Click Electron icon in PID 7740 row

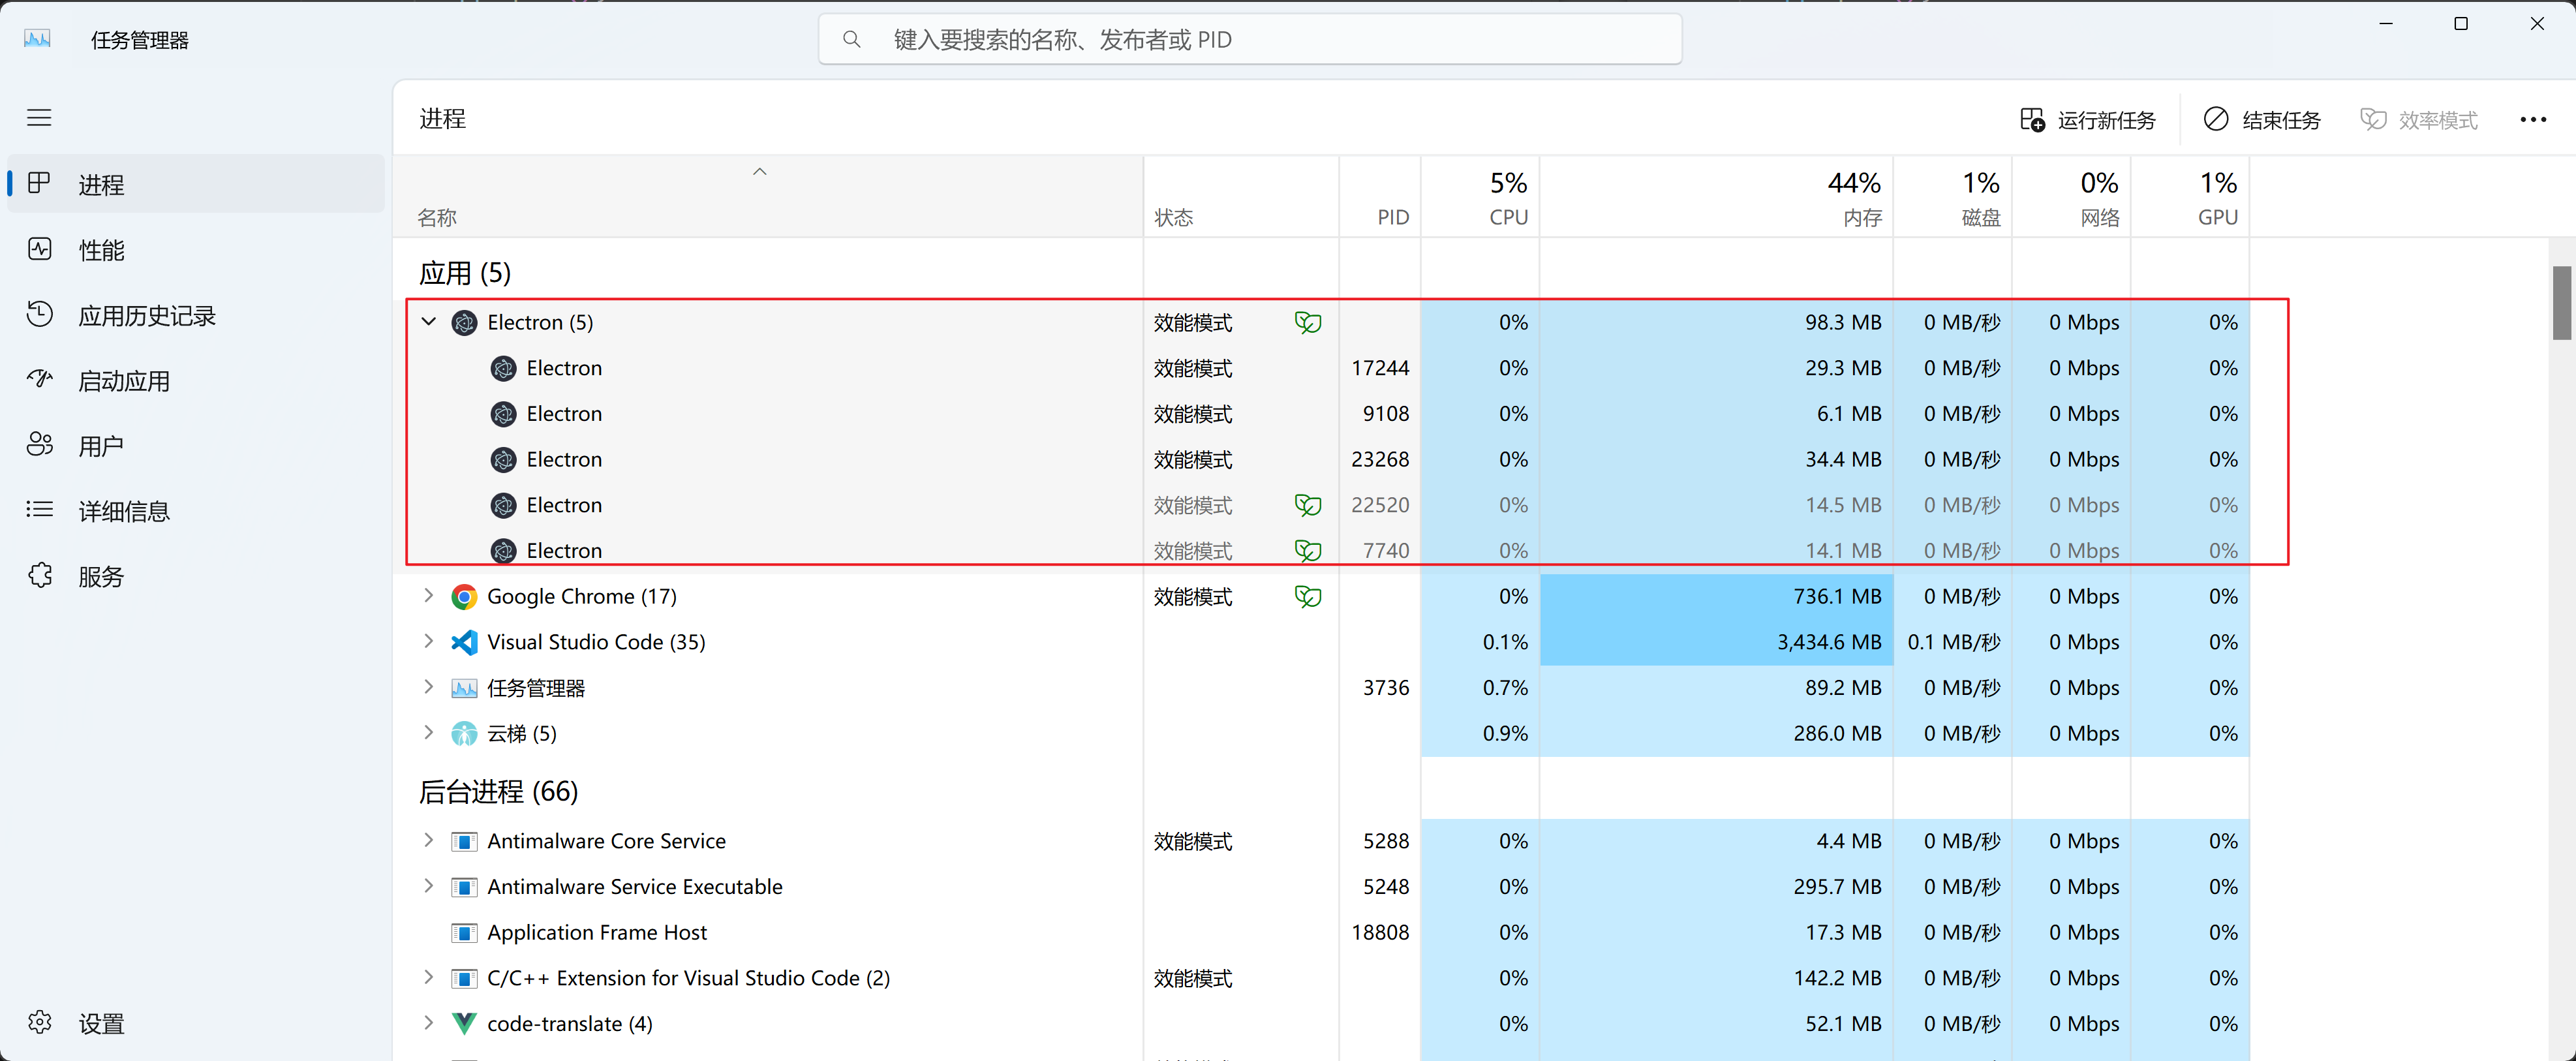click(504, 551)
